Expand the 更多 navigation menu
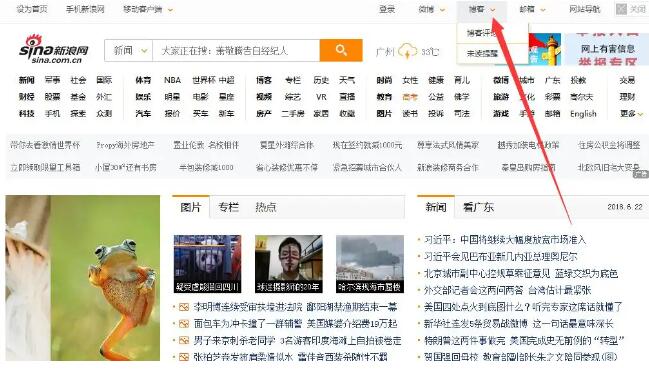The image size is (649, 371). click(x=631, y=113)
